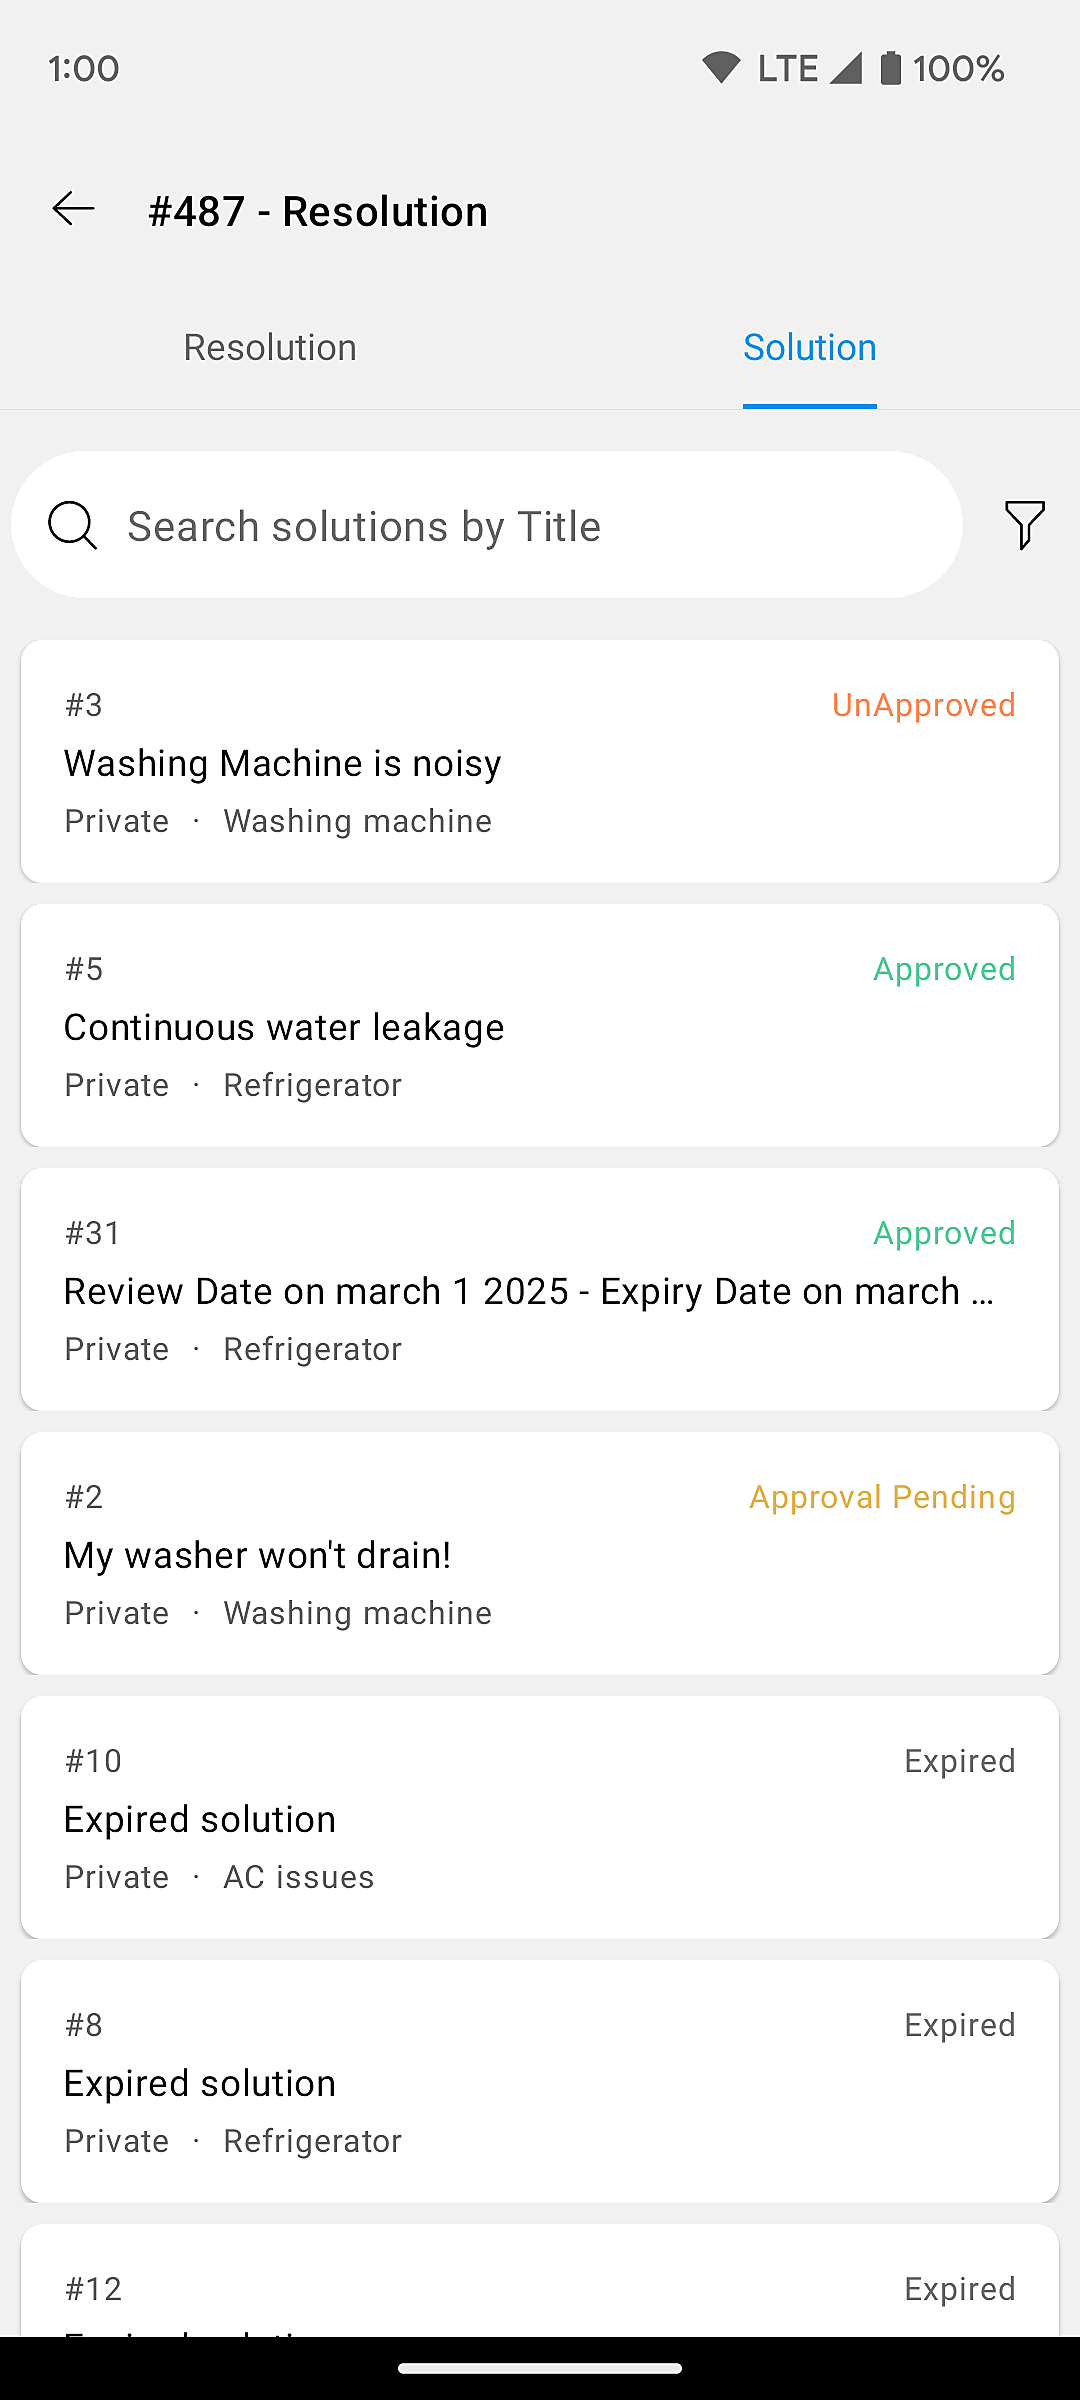The image size is (1080, 2400).
Task: Tap the battery status icon
Action: [x=890, y=68]
